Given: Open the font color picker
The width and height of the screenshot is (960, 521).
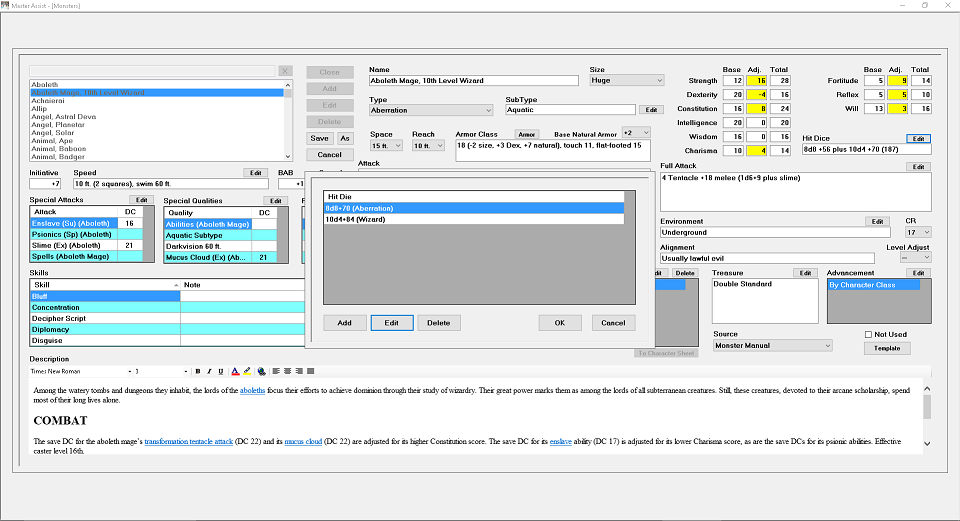Looking at the screenshot, I should 235,371.
